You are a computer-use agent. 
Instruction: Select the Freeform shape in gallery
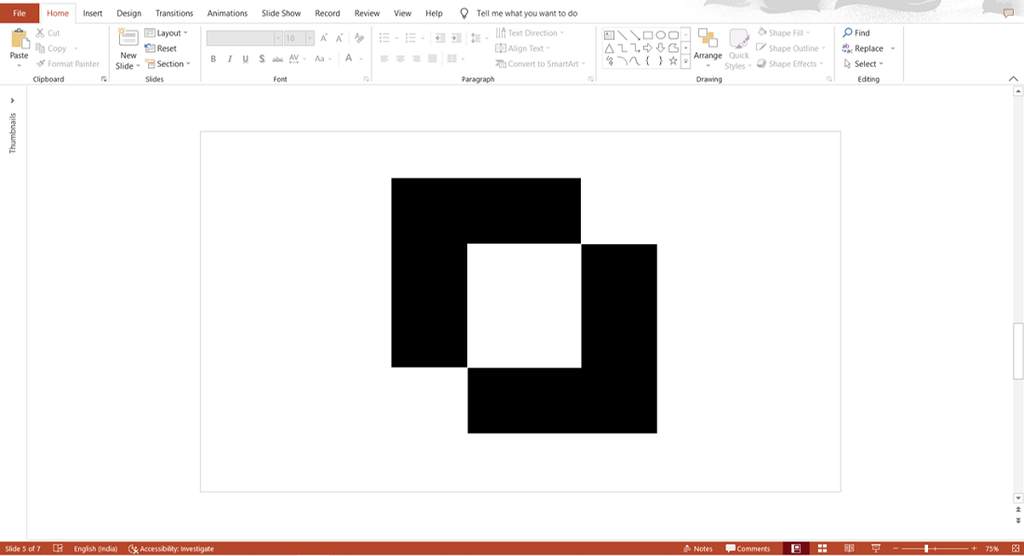(673, 48)
